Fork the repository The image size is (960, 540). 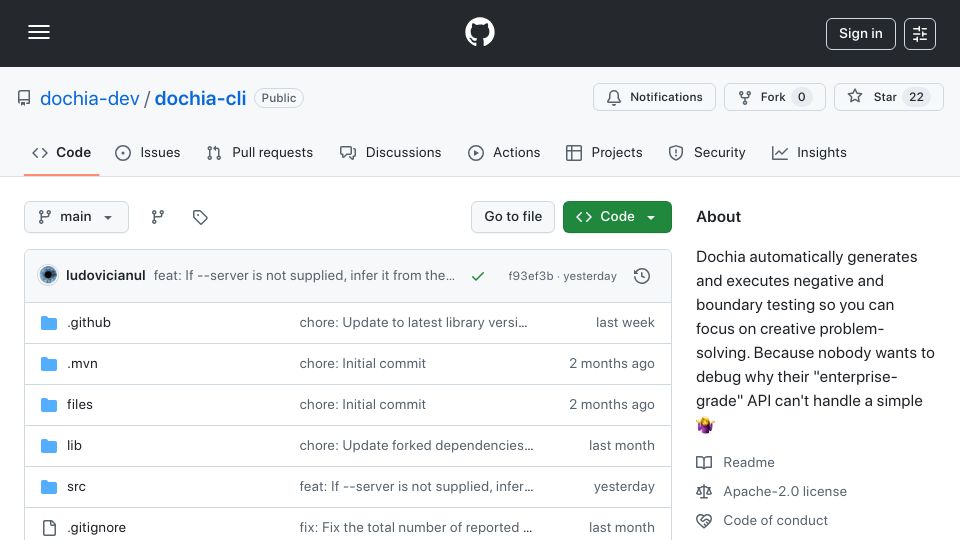point(774,97)
